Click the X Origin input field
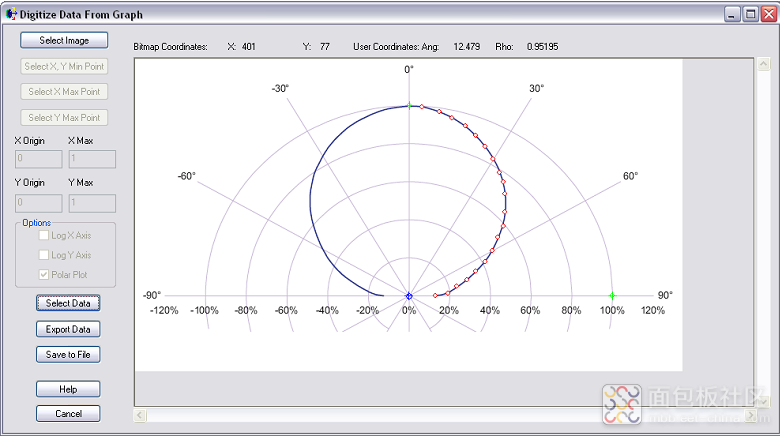The image size is (780, 436). pos(39,159)
